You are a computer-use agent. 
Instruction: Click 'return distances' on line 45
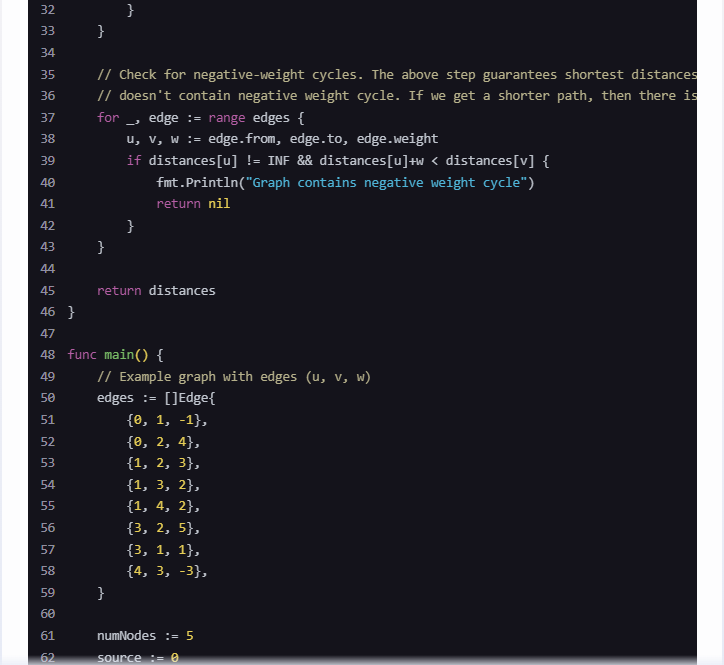coord(156,290)
